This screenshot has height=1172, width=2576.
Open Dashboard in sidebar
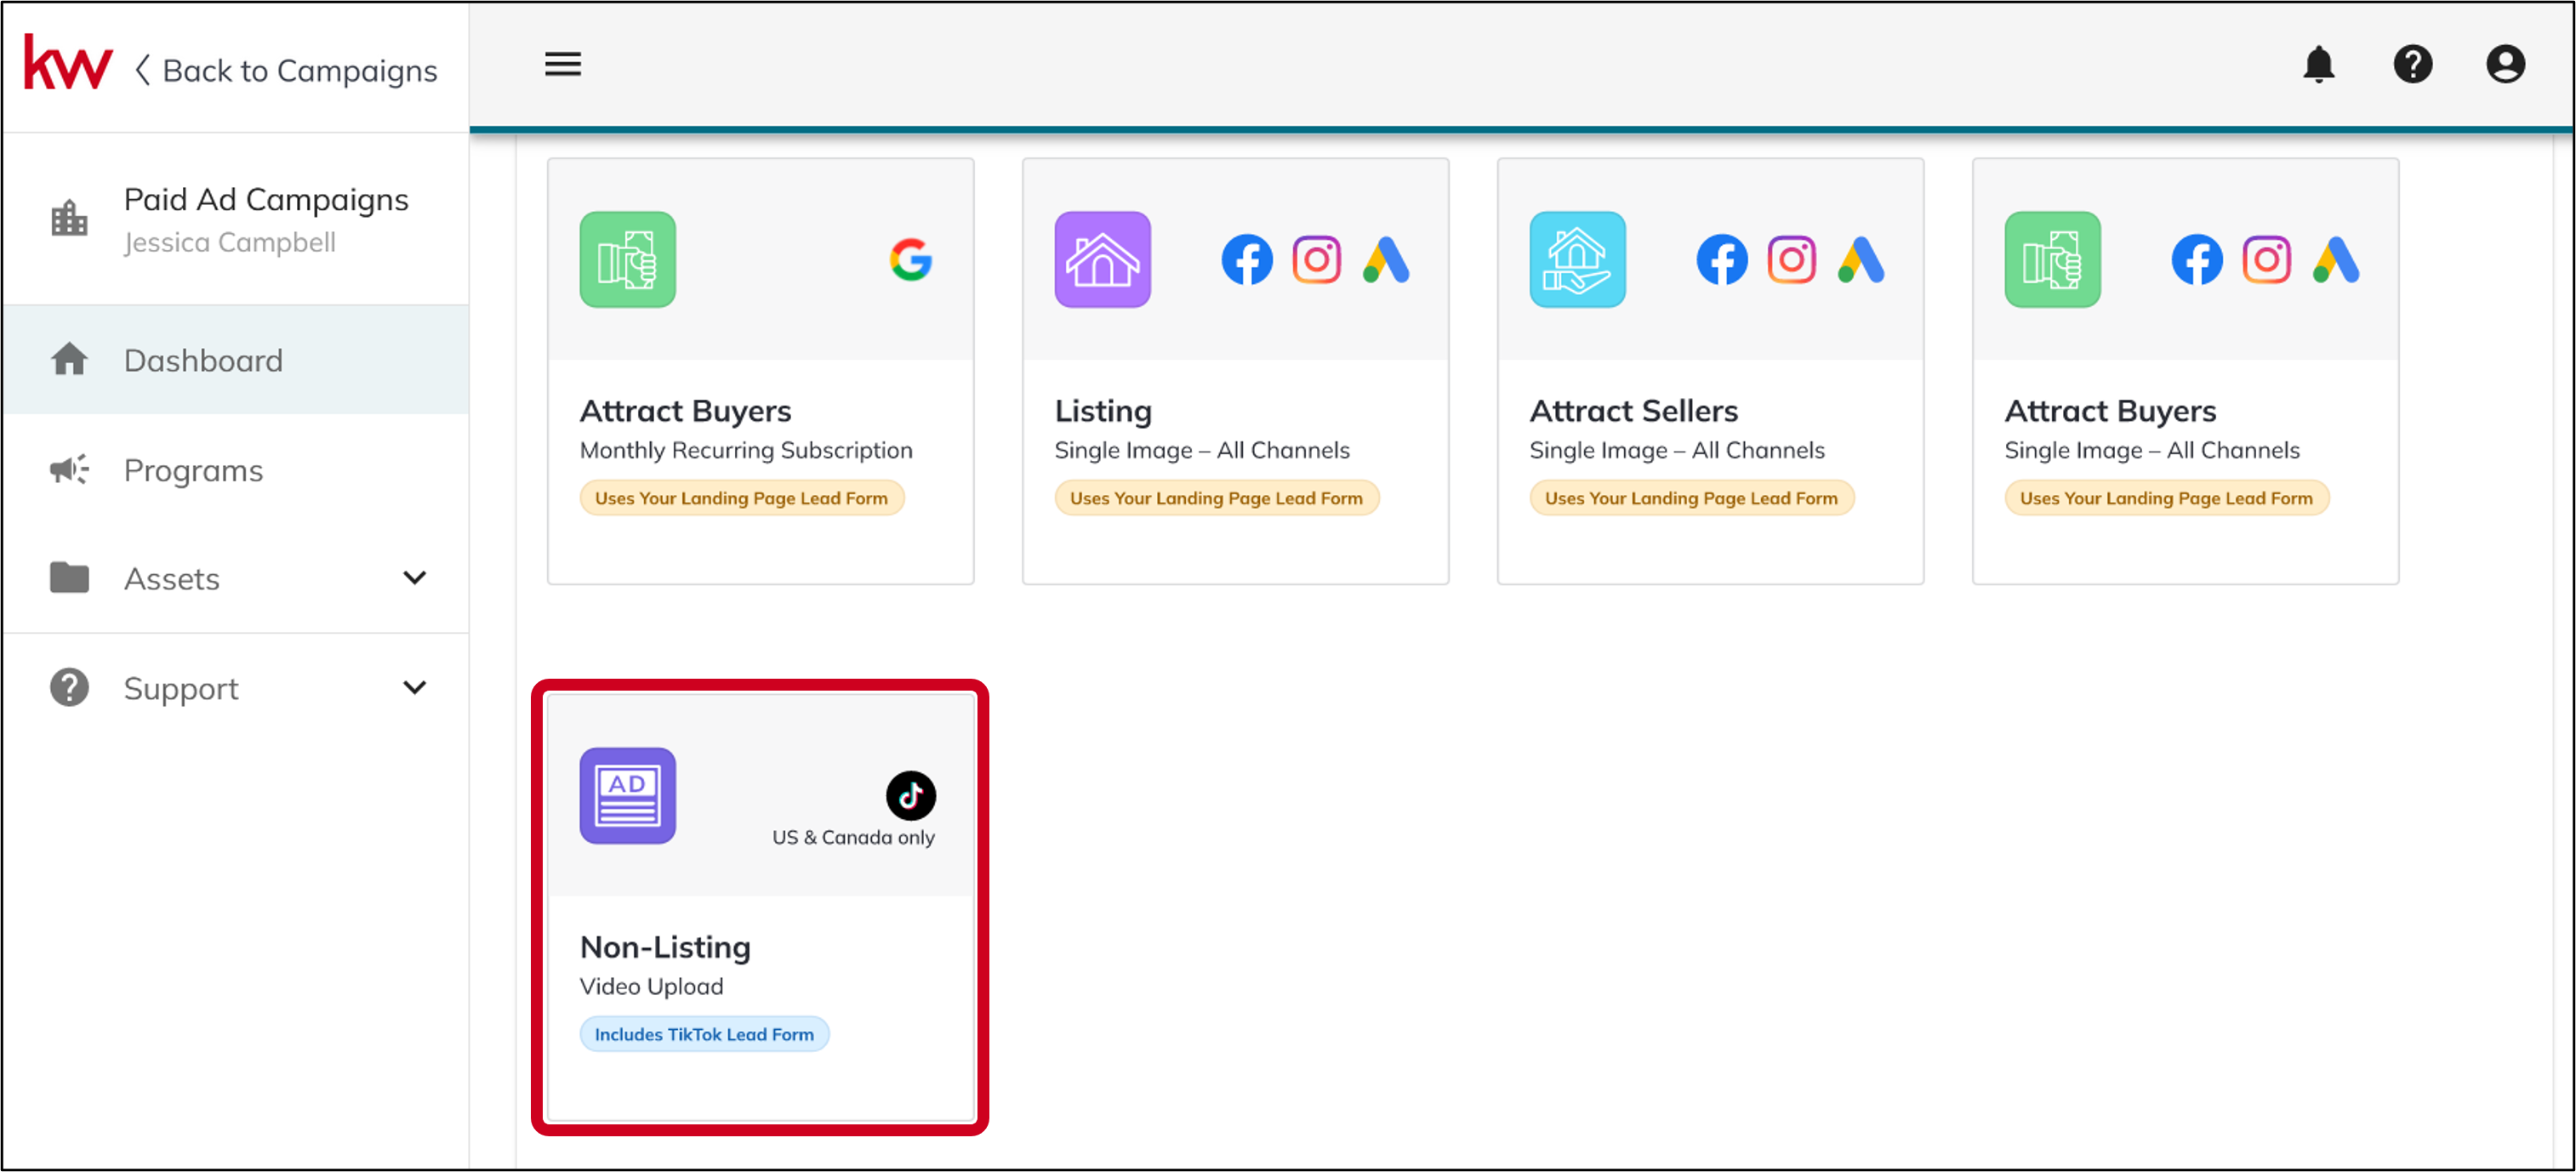236,360
